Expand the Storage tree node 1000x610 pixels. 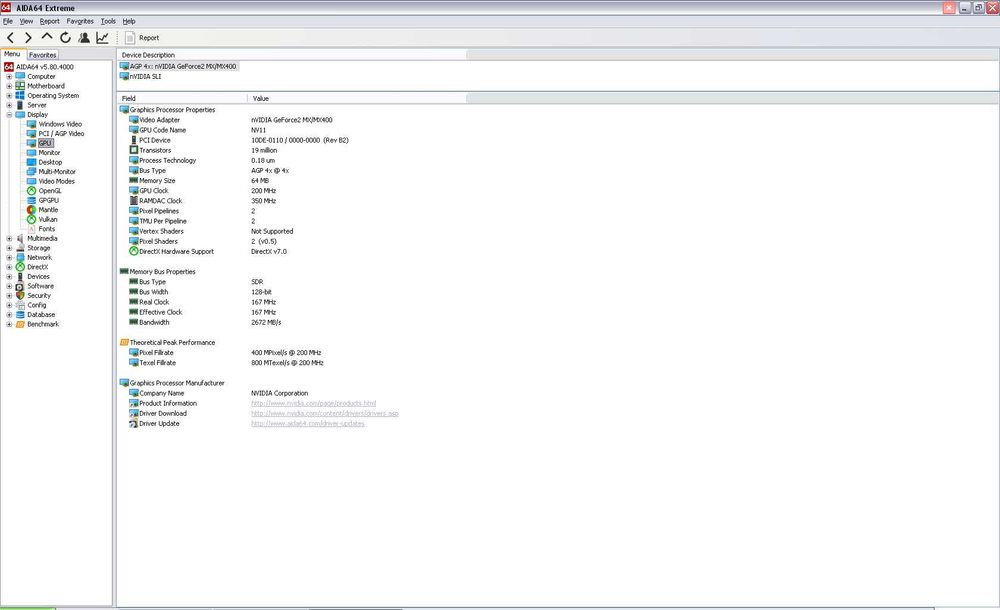click(9, 248)
